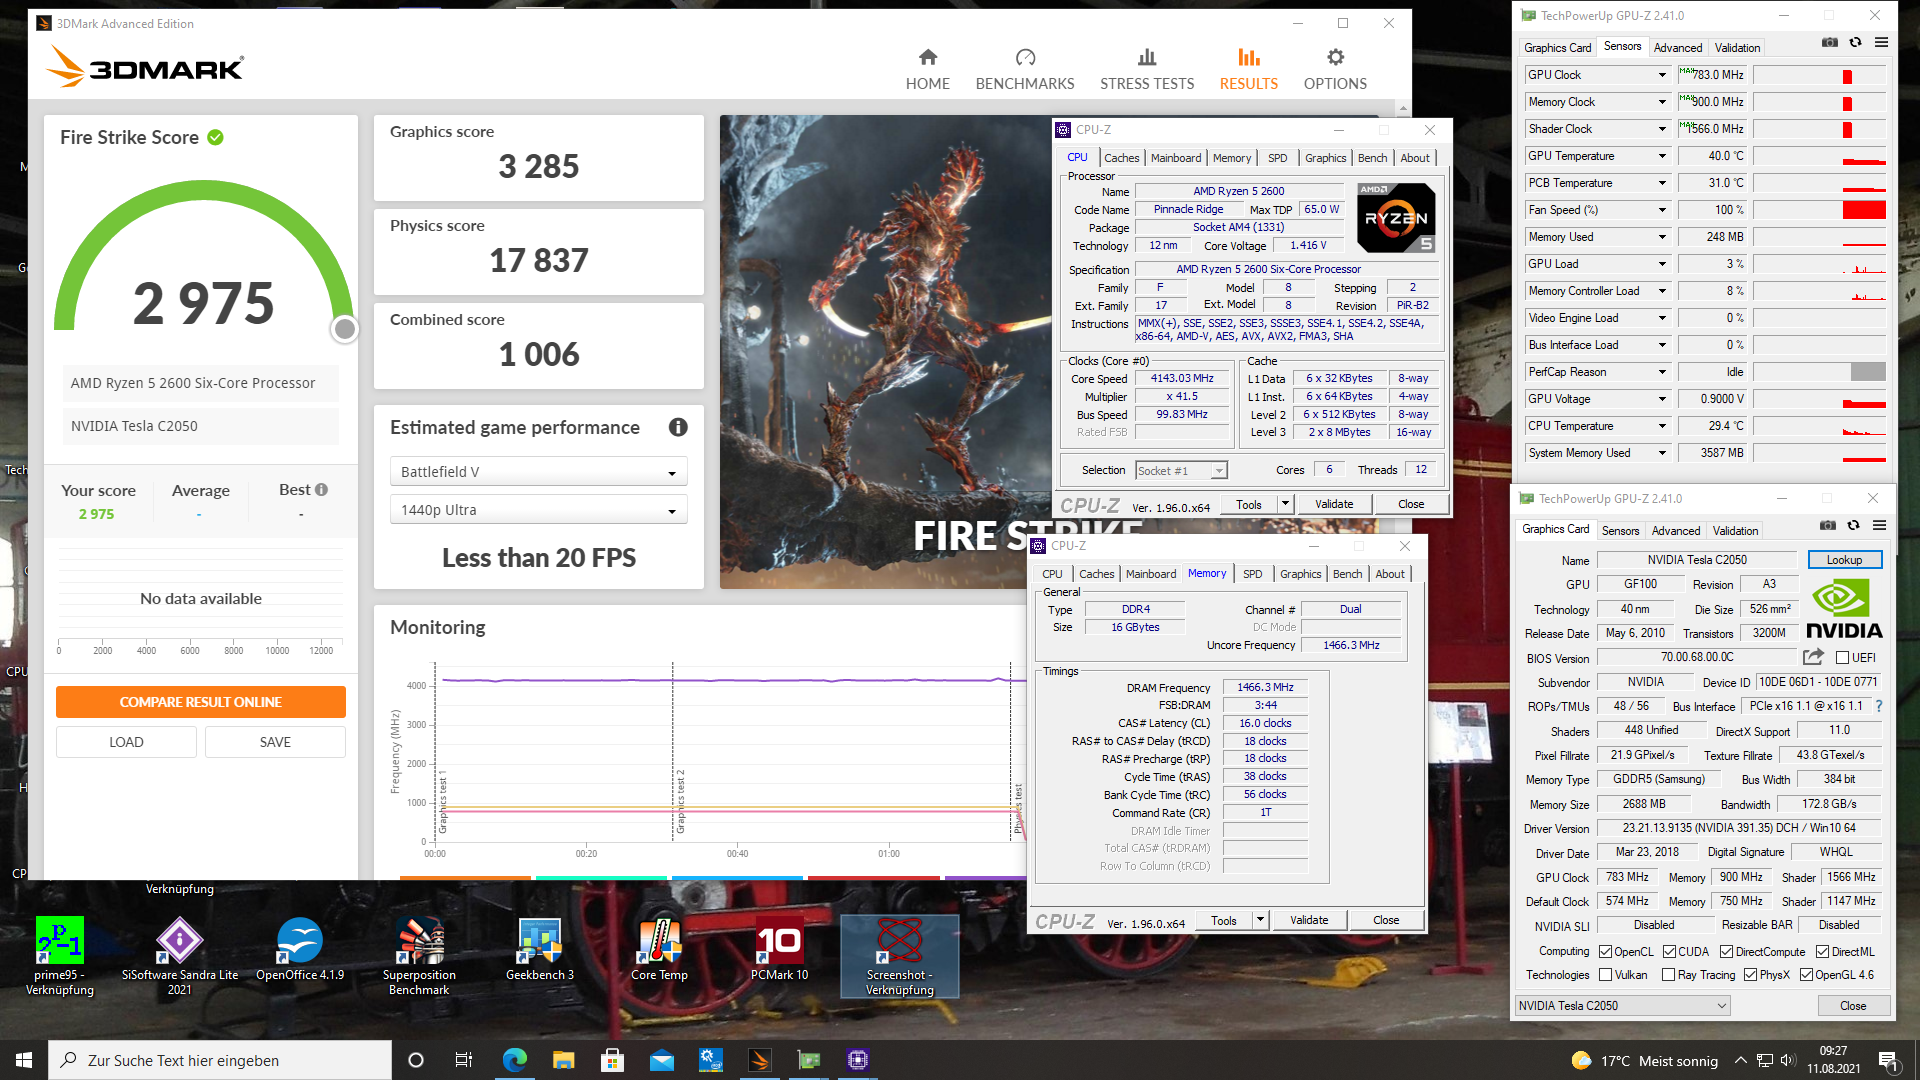Open hamburger menu in top GPU-Z window
This screenshot has width=1920, height=1080.
pos(1881,43)
